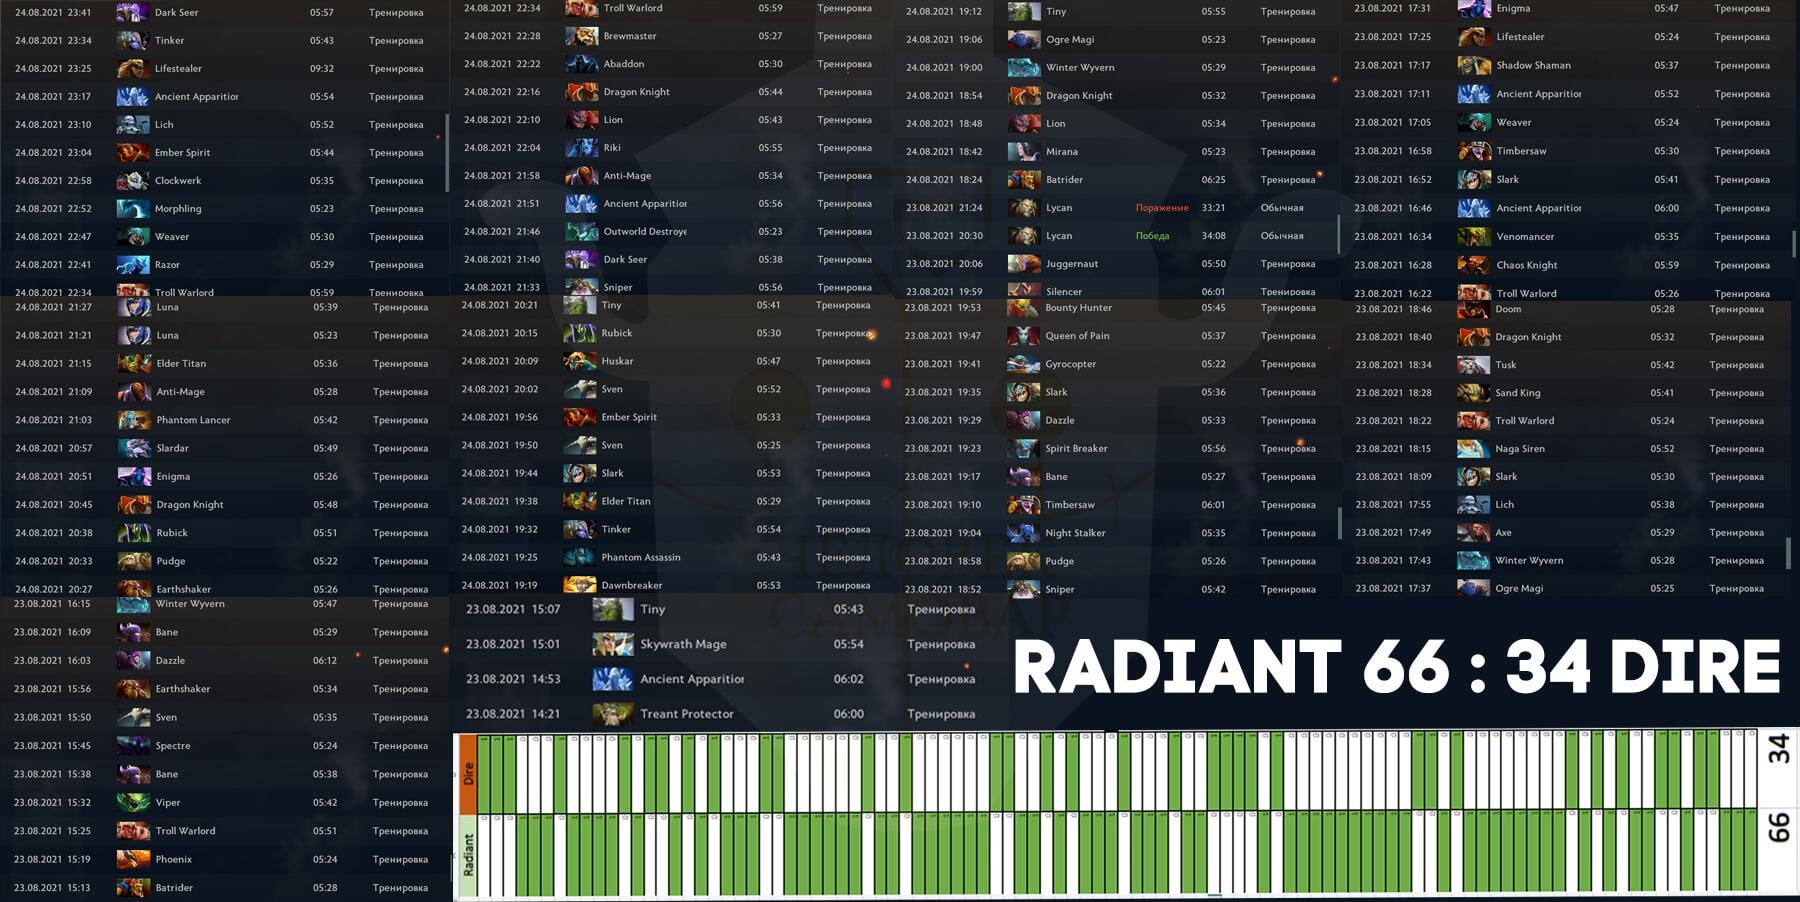Click the "24.08.2021 23:41" date on Dark Seer row
The height and width of the screenshot is (902, 1800).
[53, 13]
